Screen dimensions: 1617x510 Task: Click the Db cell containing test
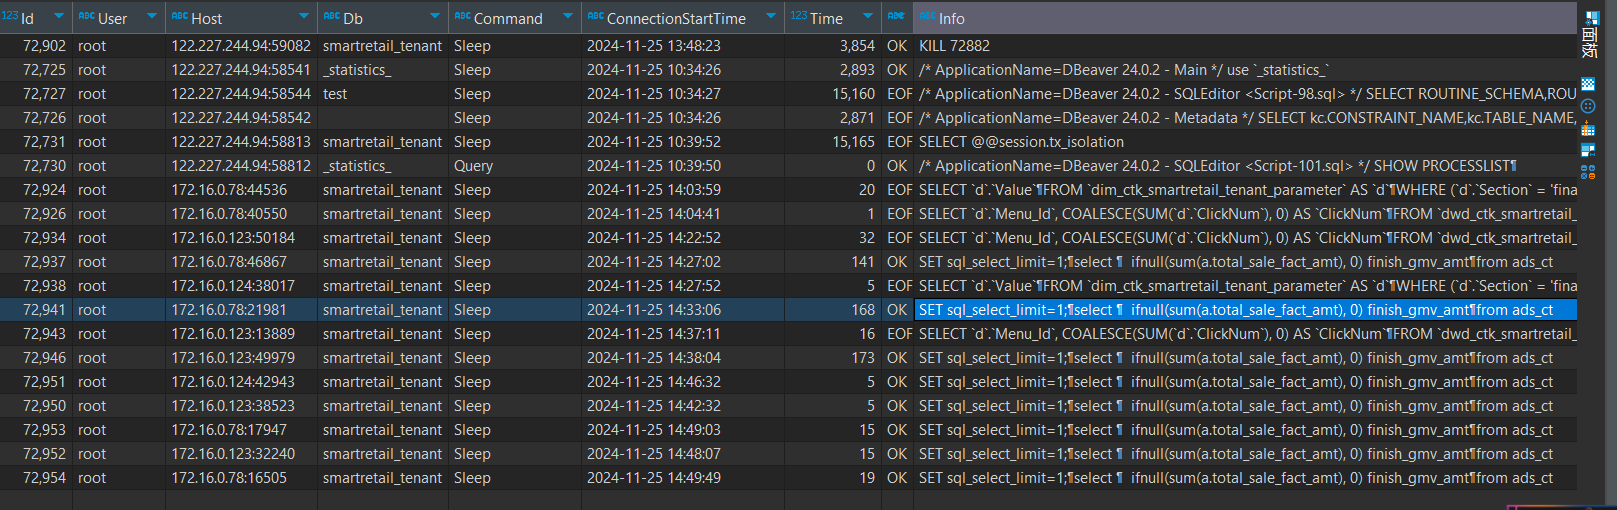click(335, 94)
